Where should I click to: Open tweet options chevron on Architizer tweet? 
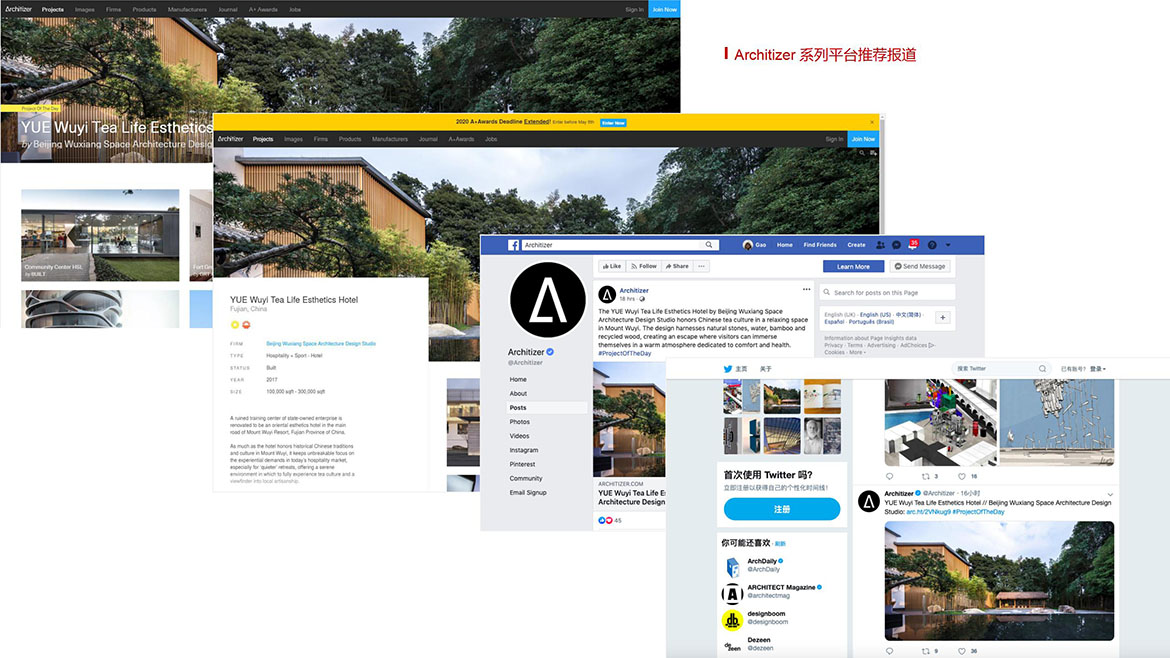(x=1110, y=494)
